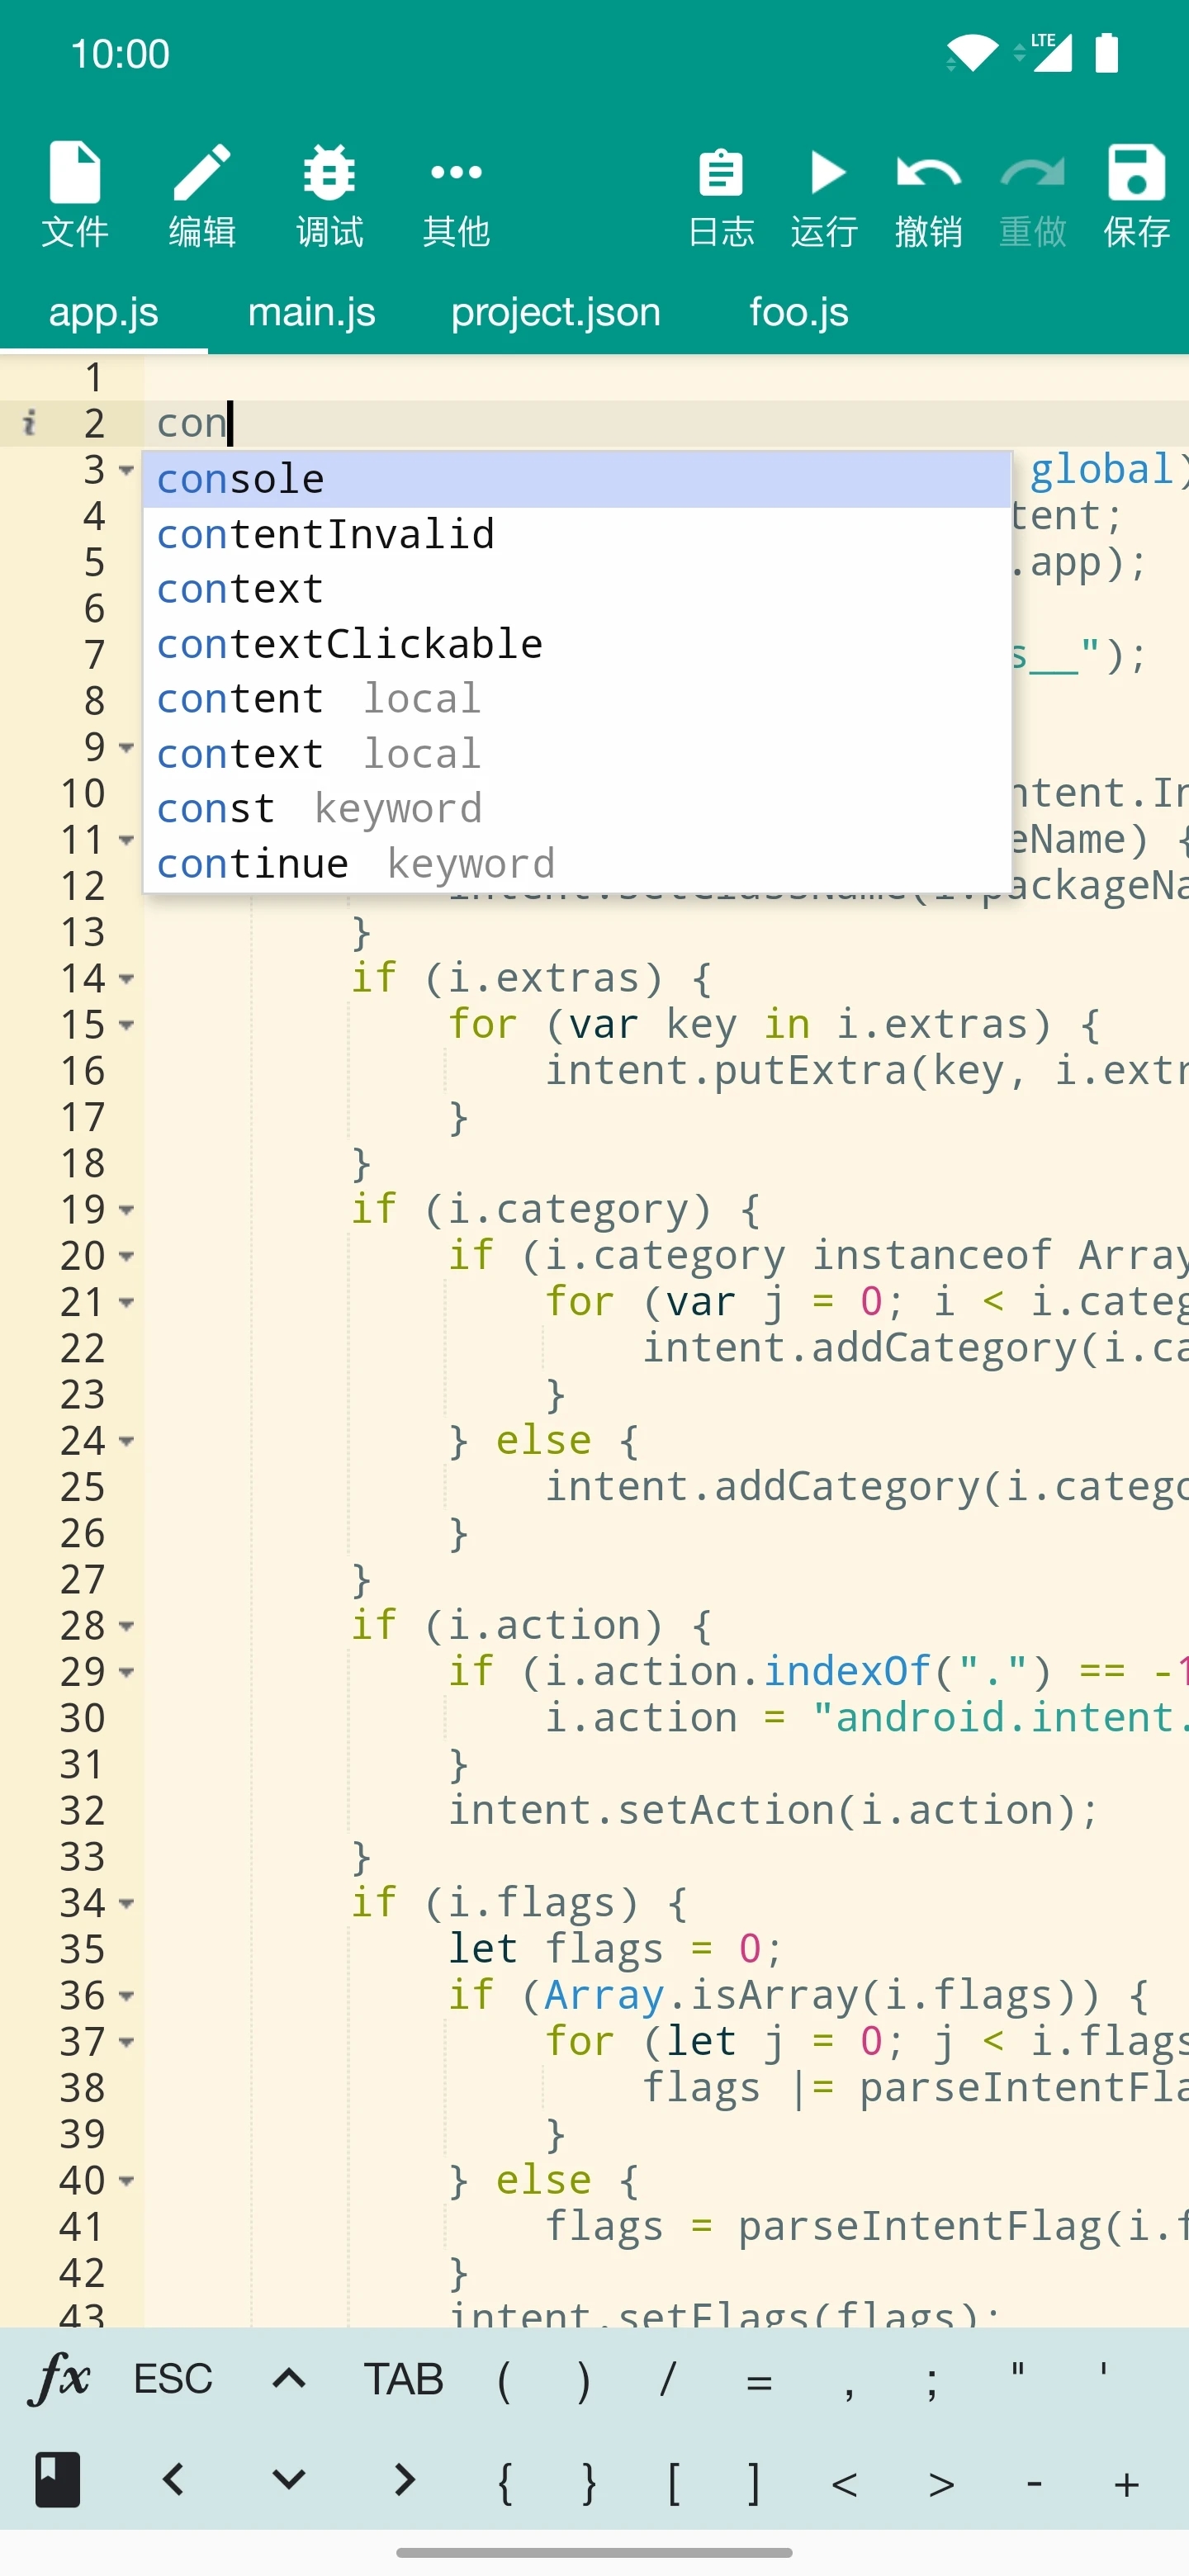
Task: Collapse the fold arrow at line 19
Action: click(x=127, y=1210)
